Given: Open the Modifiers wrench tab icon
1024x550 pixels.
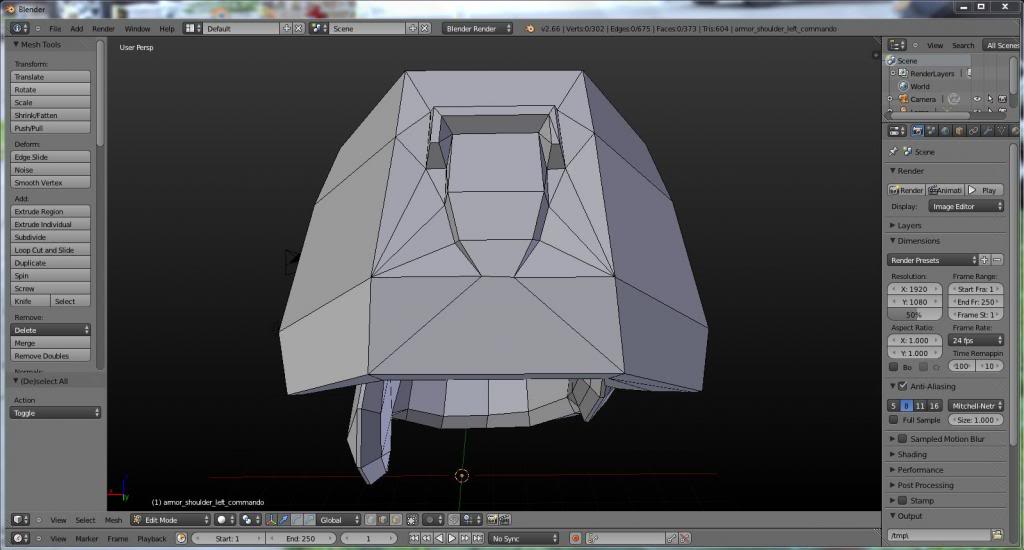Looking at the screenshot, I should [987, 130].
